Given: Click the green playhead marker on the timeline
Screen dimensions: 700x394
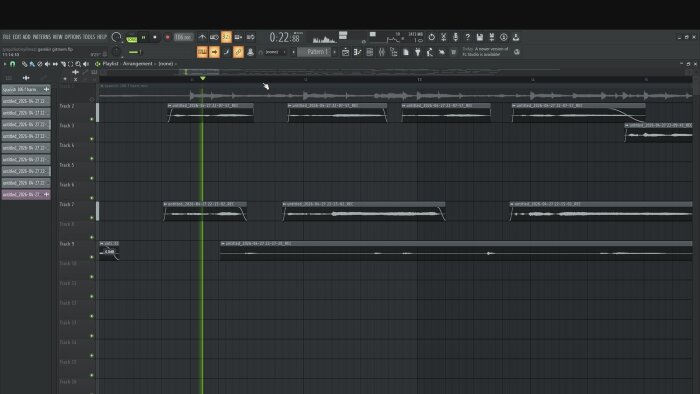Looking at the screenshot, I should [203, 79].
